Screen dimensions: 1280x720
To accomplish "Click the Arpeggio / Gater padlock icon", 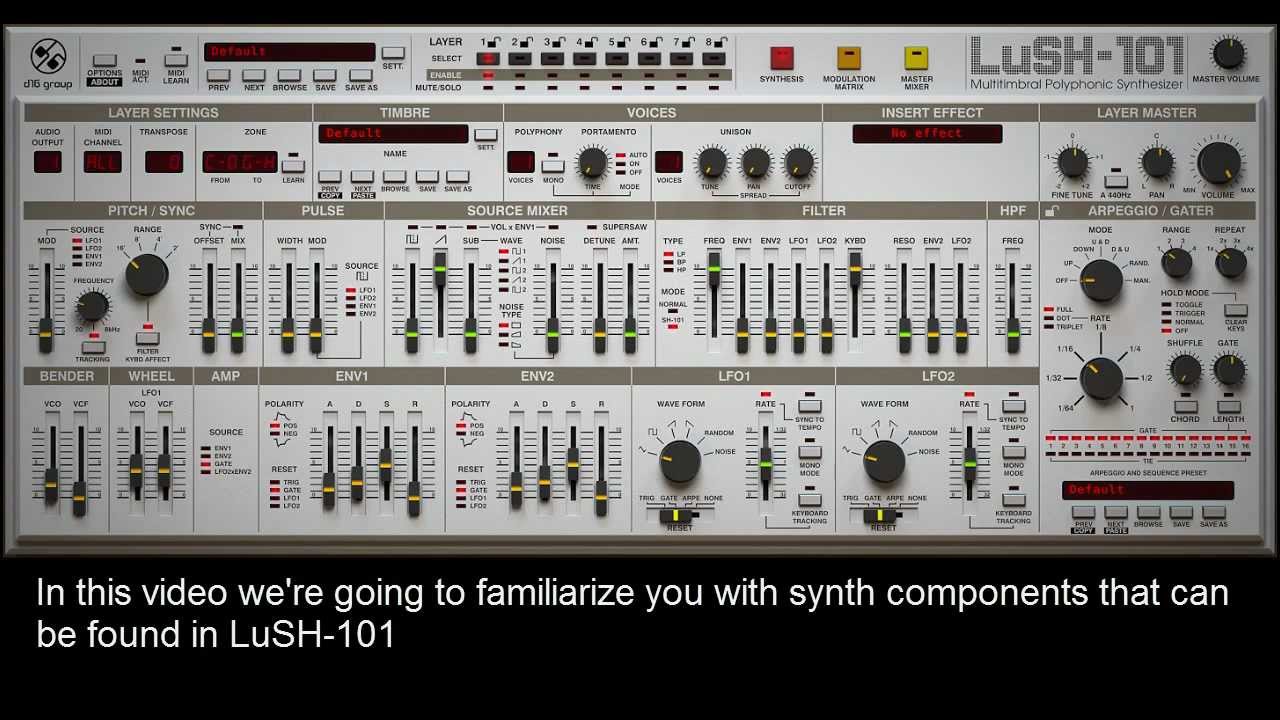I will pyautogui.click(x=1050, y=211).
